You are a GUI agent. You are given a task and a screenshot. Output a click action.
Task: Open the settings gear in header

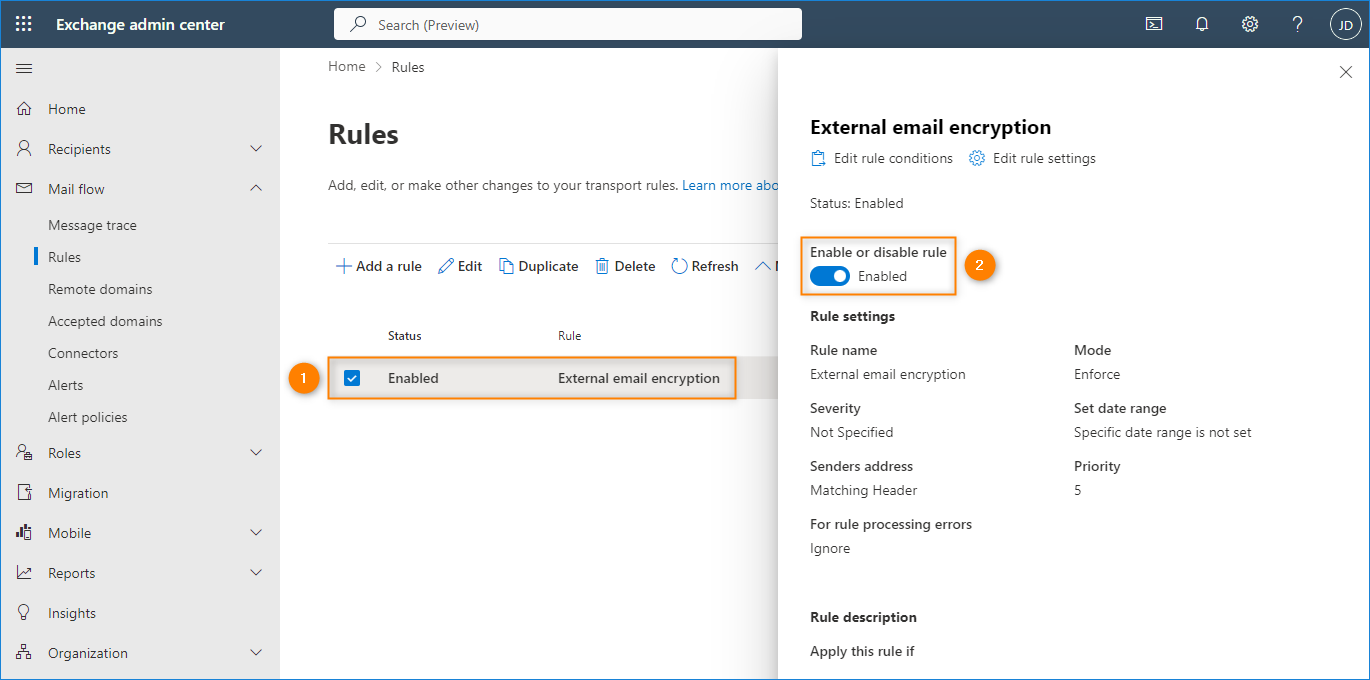pyautogui.click(x=1250, y=24)
